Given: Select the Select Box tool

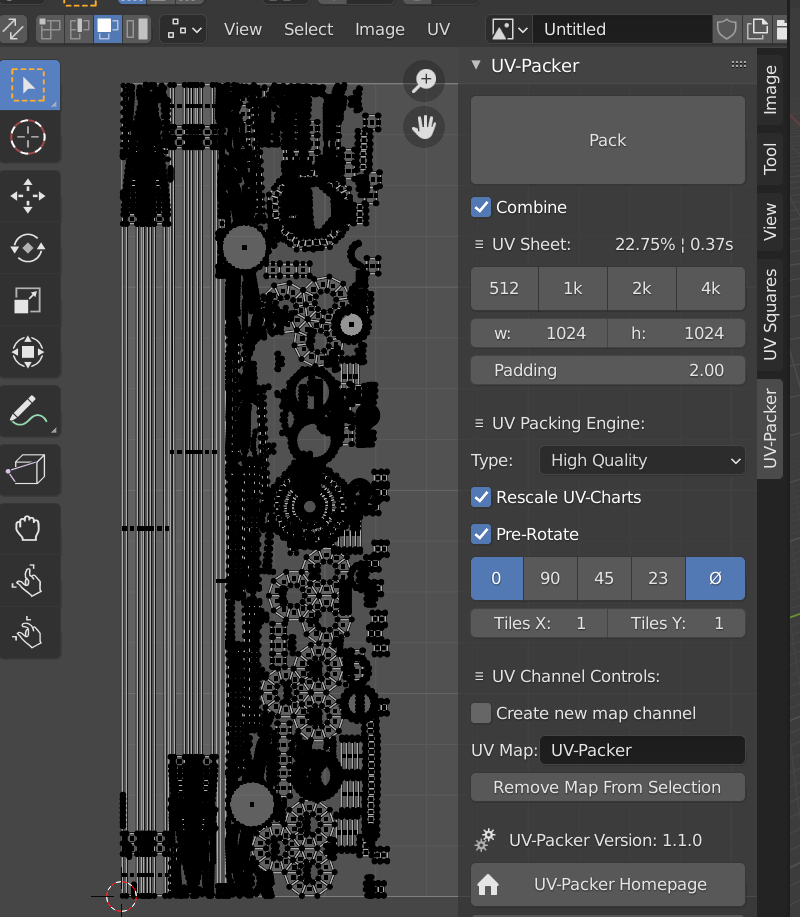Looking at the screenshot, I should tap(28, 85).
